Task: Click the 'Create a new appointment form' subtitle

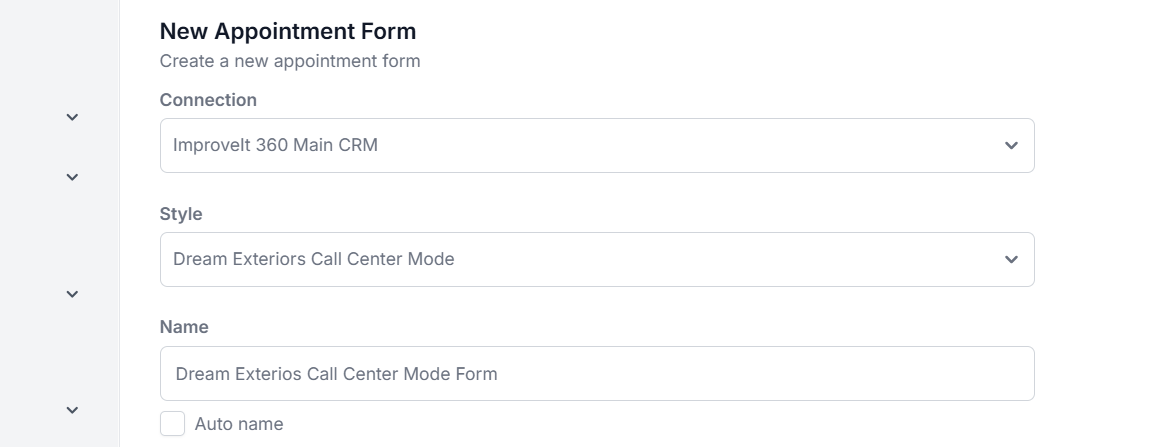Action: (290, 61)
